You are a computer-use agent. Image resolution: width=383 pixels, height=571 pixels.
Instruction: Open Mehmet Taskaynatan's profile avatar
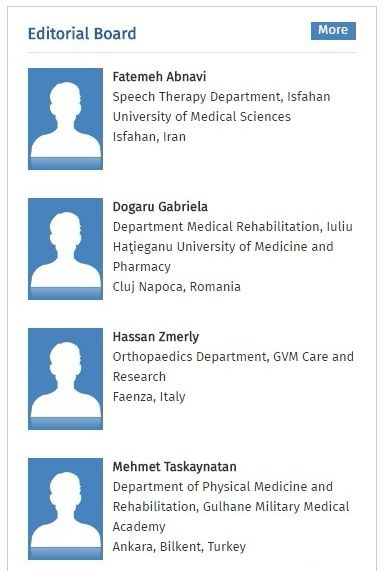66,509
